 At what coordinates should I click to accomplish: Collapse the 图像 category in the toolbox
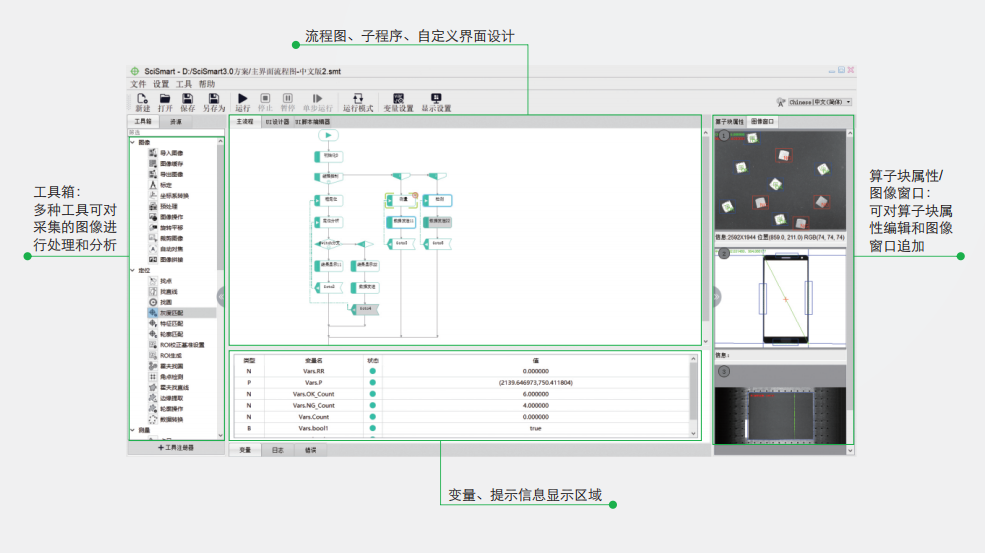coord(133,142)
